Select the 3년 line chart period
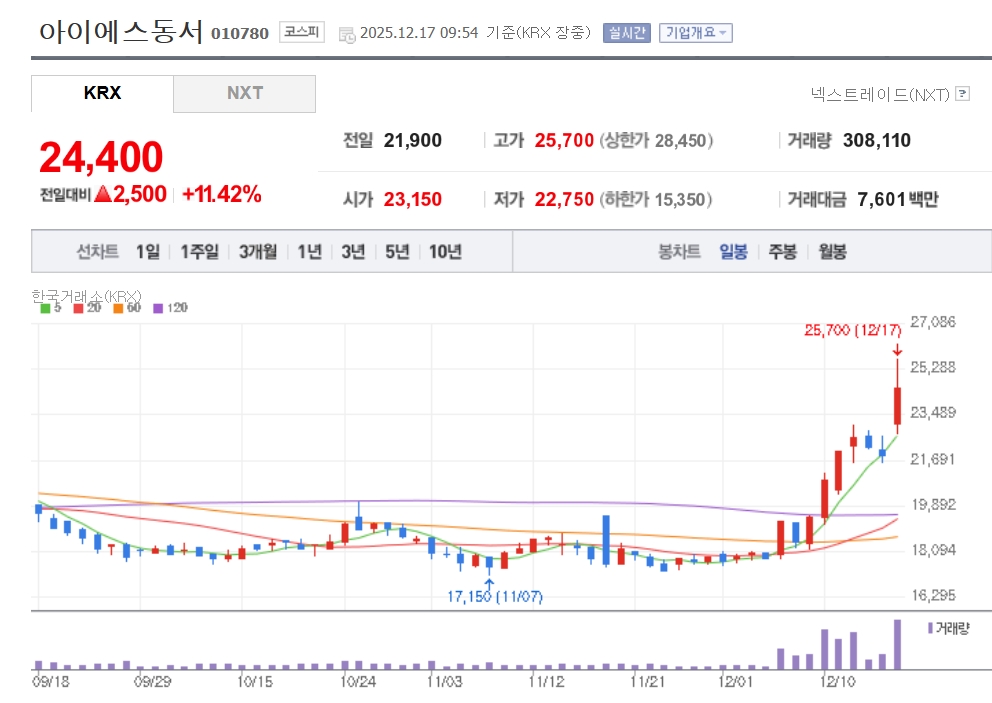Viewport: 992px width, 703px height. (354, 252)
